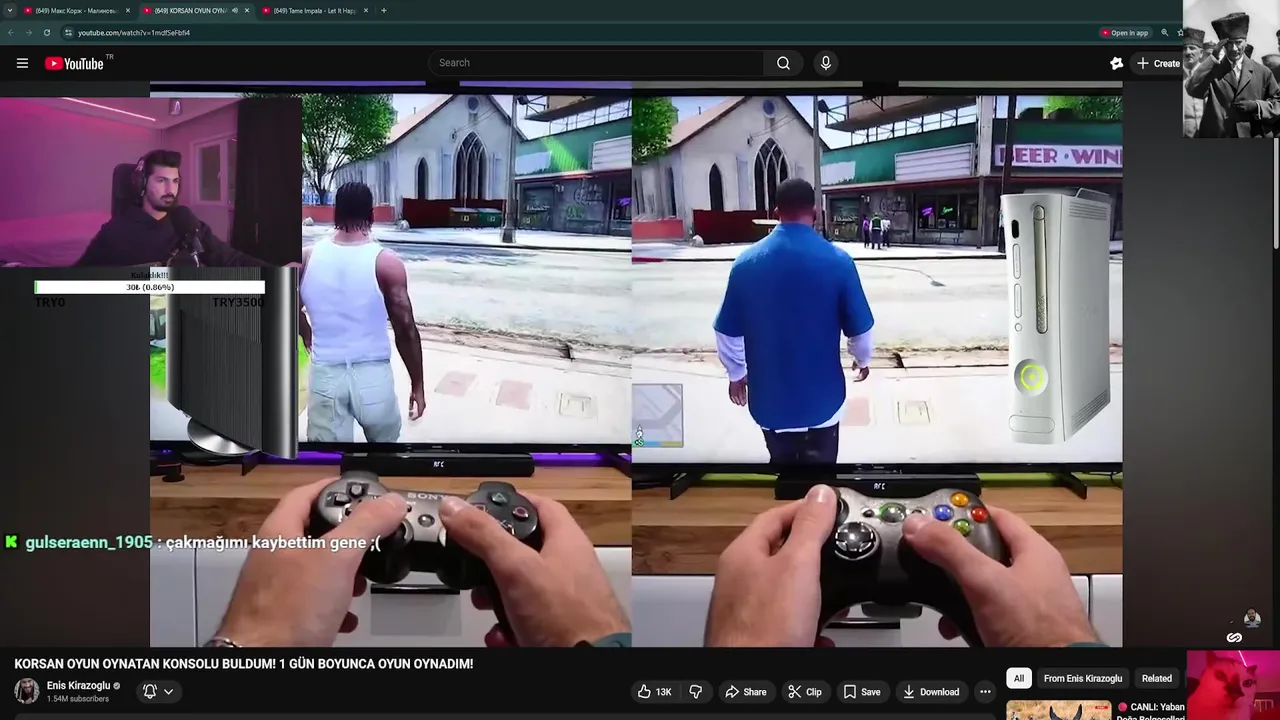Dislike the video with thumbs down
1280x720 pixels.
coord(696,692)
